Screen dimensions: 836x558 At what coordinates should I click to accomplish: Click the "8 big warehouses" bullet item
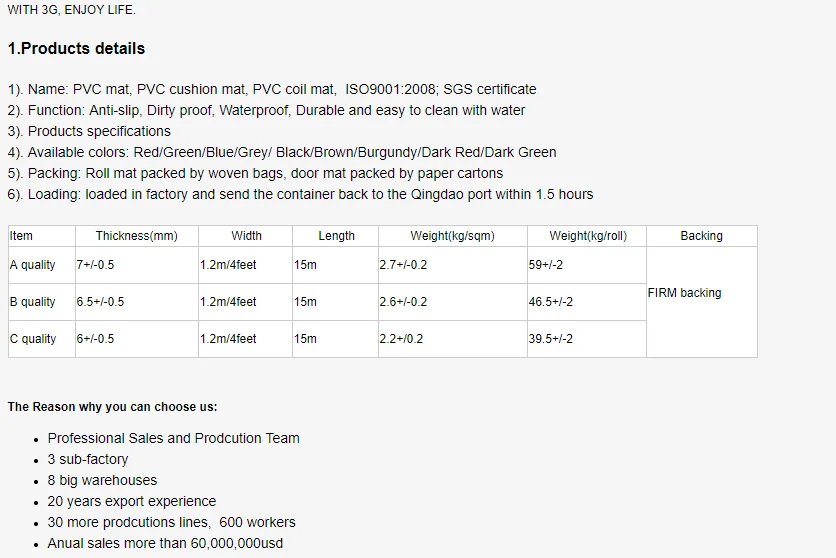pos(102,480)
